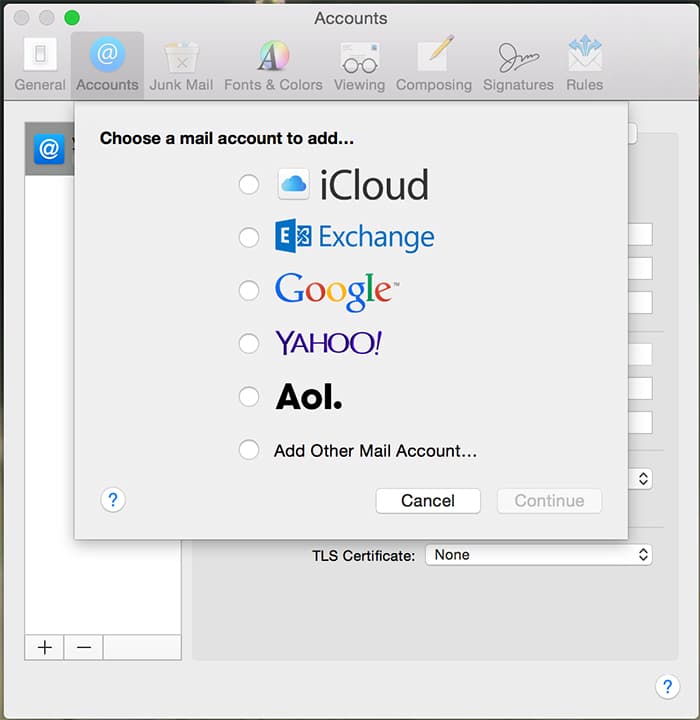Viewport: 700px width, 720px height.
Task: Open Signatures preferences
Action: pos(517,65)
